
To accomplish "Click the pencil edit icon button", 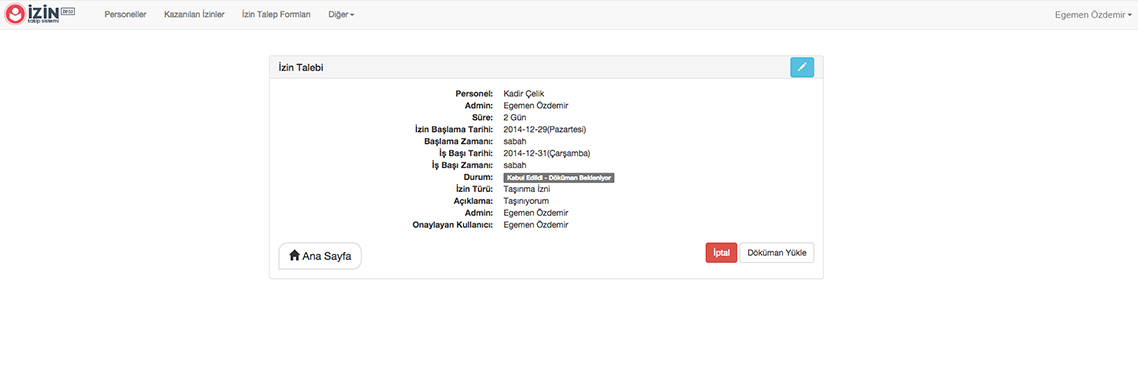I will click(x=802, y=67).
